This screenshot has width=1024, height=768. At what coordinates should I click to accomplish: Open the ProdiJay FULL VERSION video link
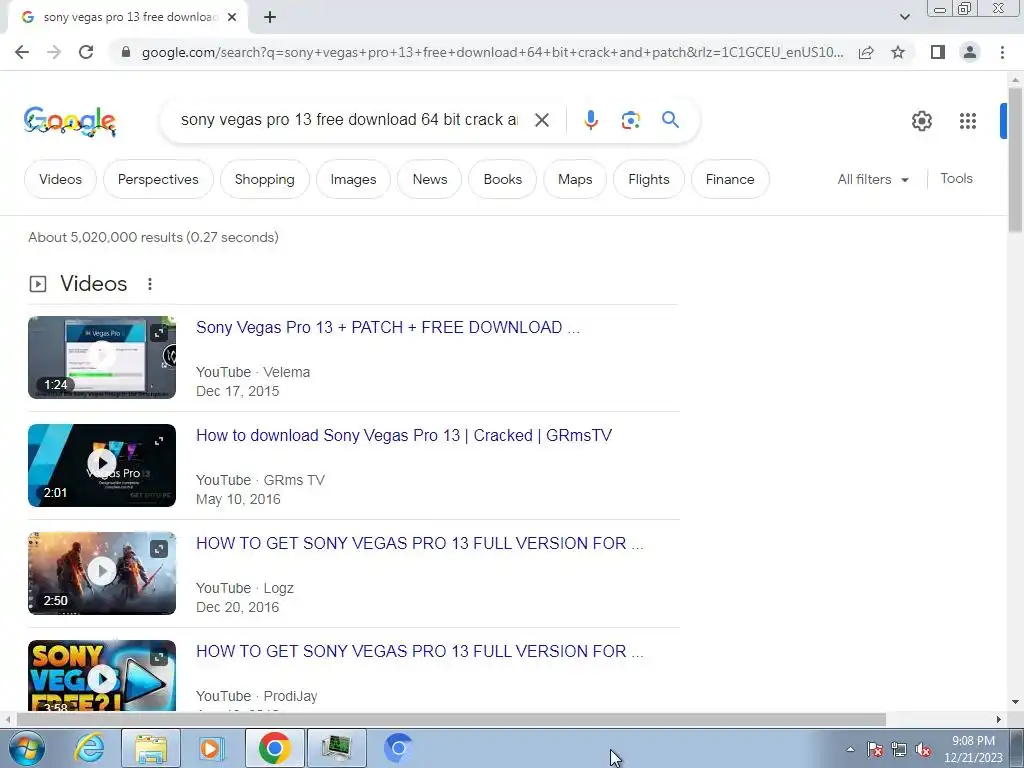(x=420, y=651)
